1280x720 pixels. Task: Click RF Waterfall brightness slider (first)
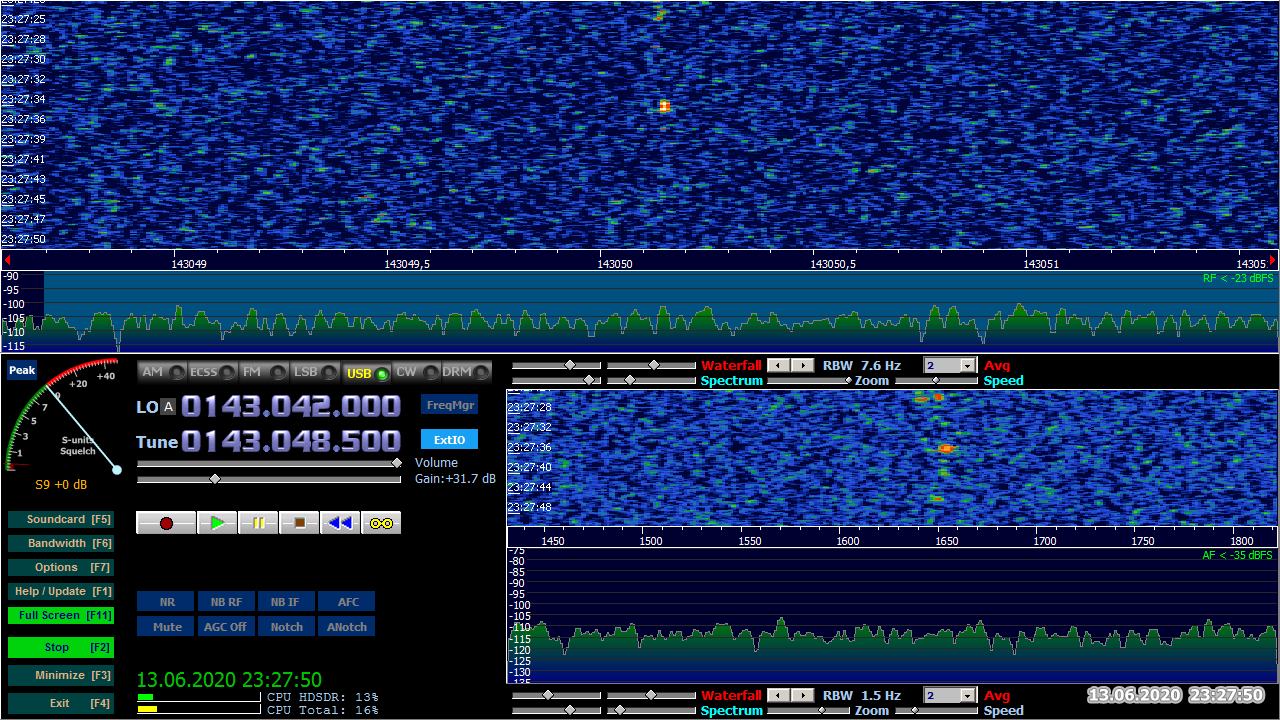coord(557,366)
